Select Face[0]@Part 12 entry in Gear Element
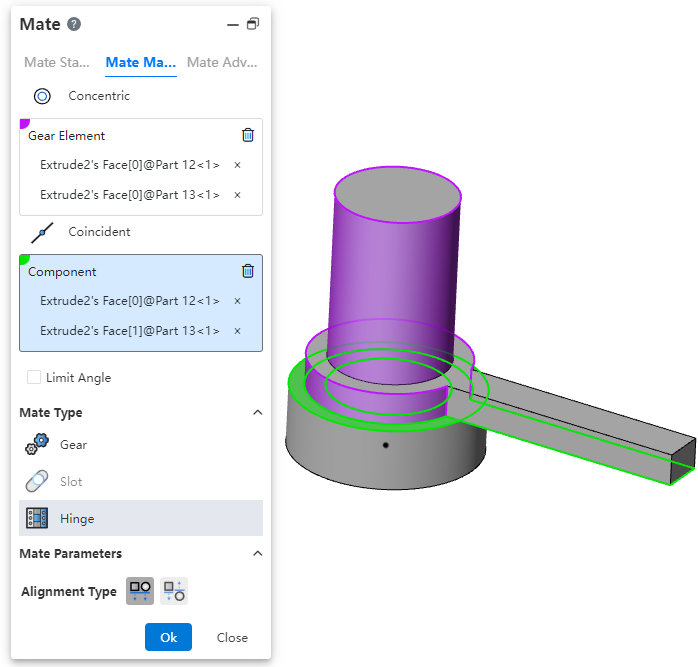Viewport: 698px width, 667px height. tap(130, 165)
